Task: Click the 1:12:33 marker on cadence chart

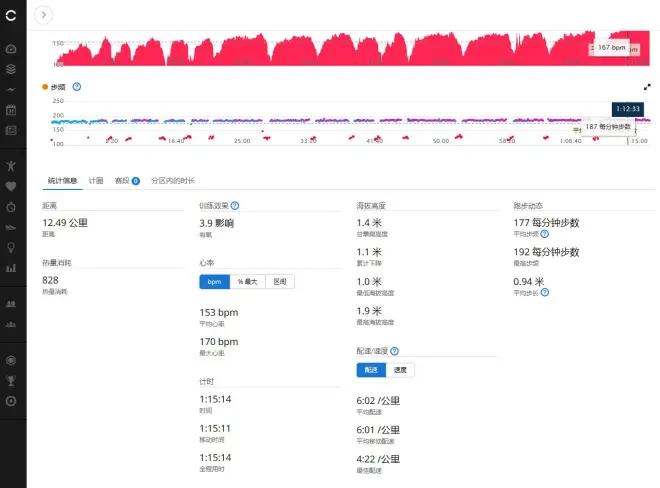Action: 627,108
